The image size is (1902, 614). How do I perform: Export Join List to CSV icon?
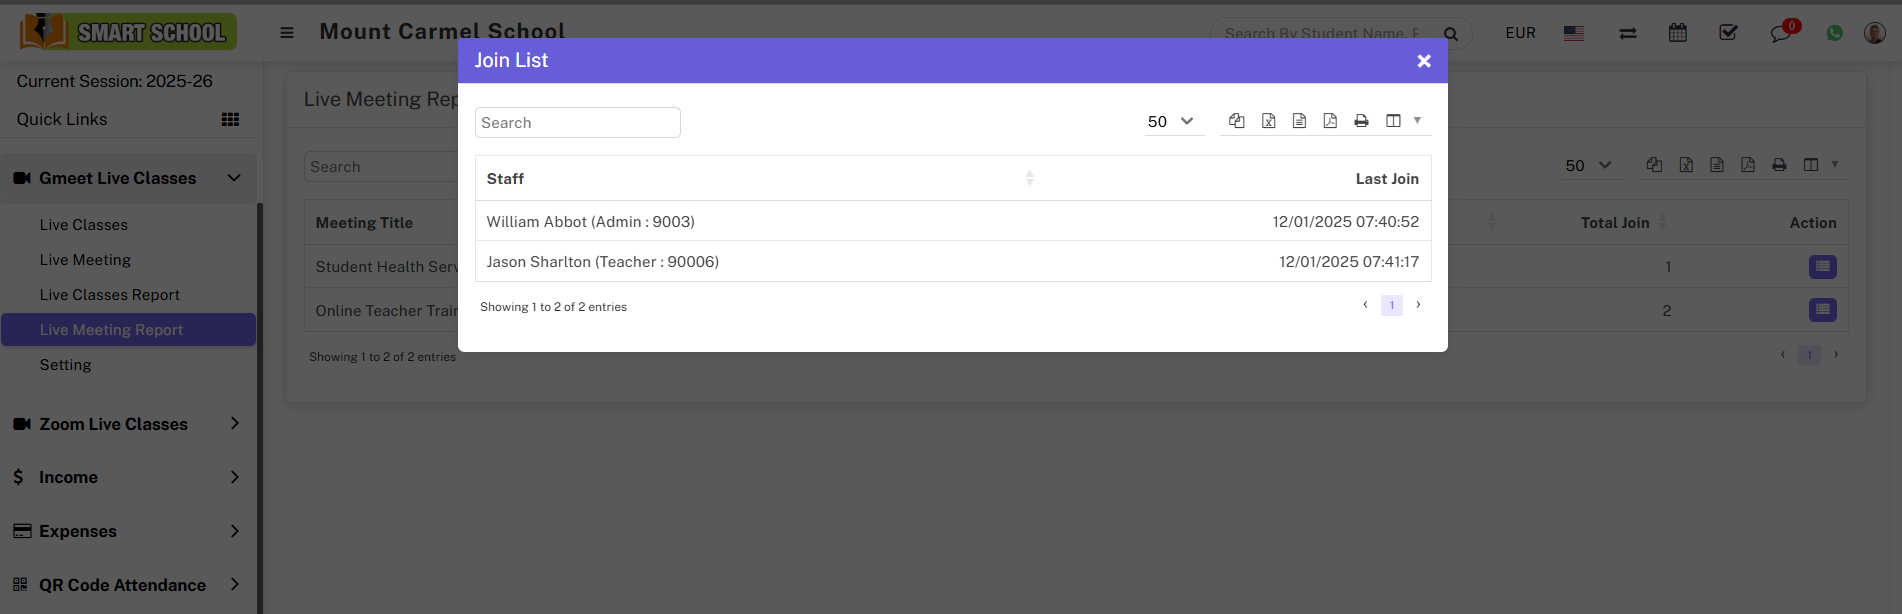(1299, 120)
